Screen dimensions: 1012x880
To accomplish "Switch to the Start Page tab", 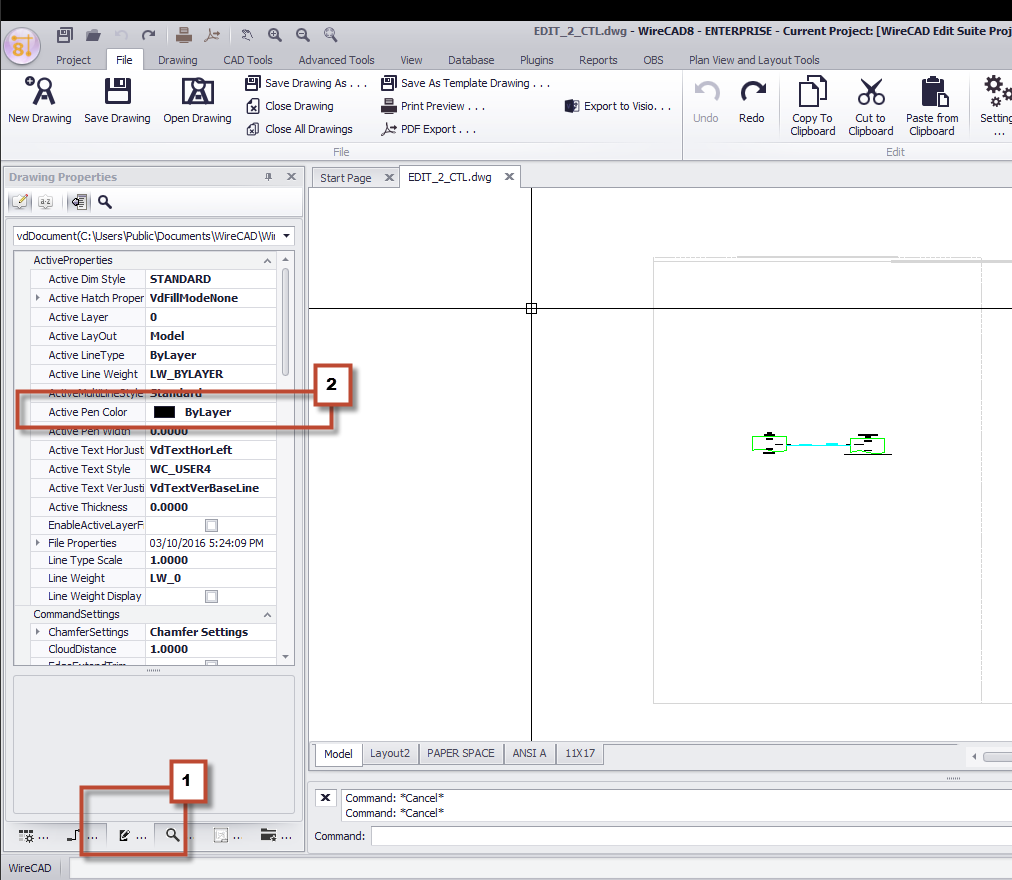I will 345,178.
